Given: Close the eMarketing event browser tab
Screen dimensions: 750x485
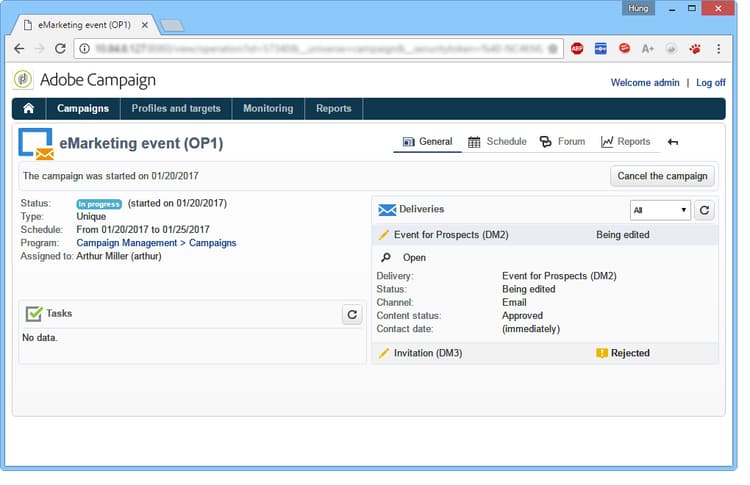Looking at the screenshot, I should tap(144, 25).
